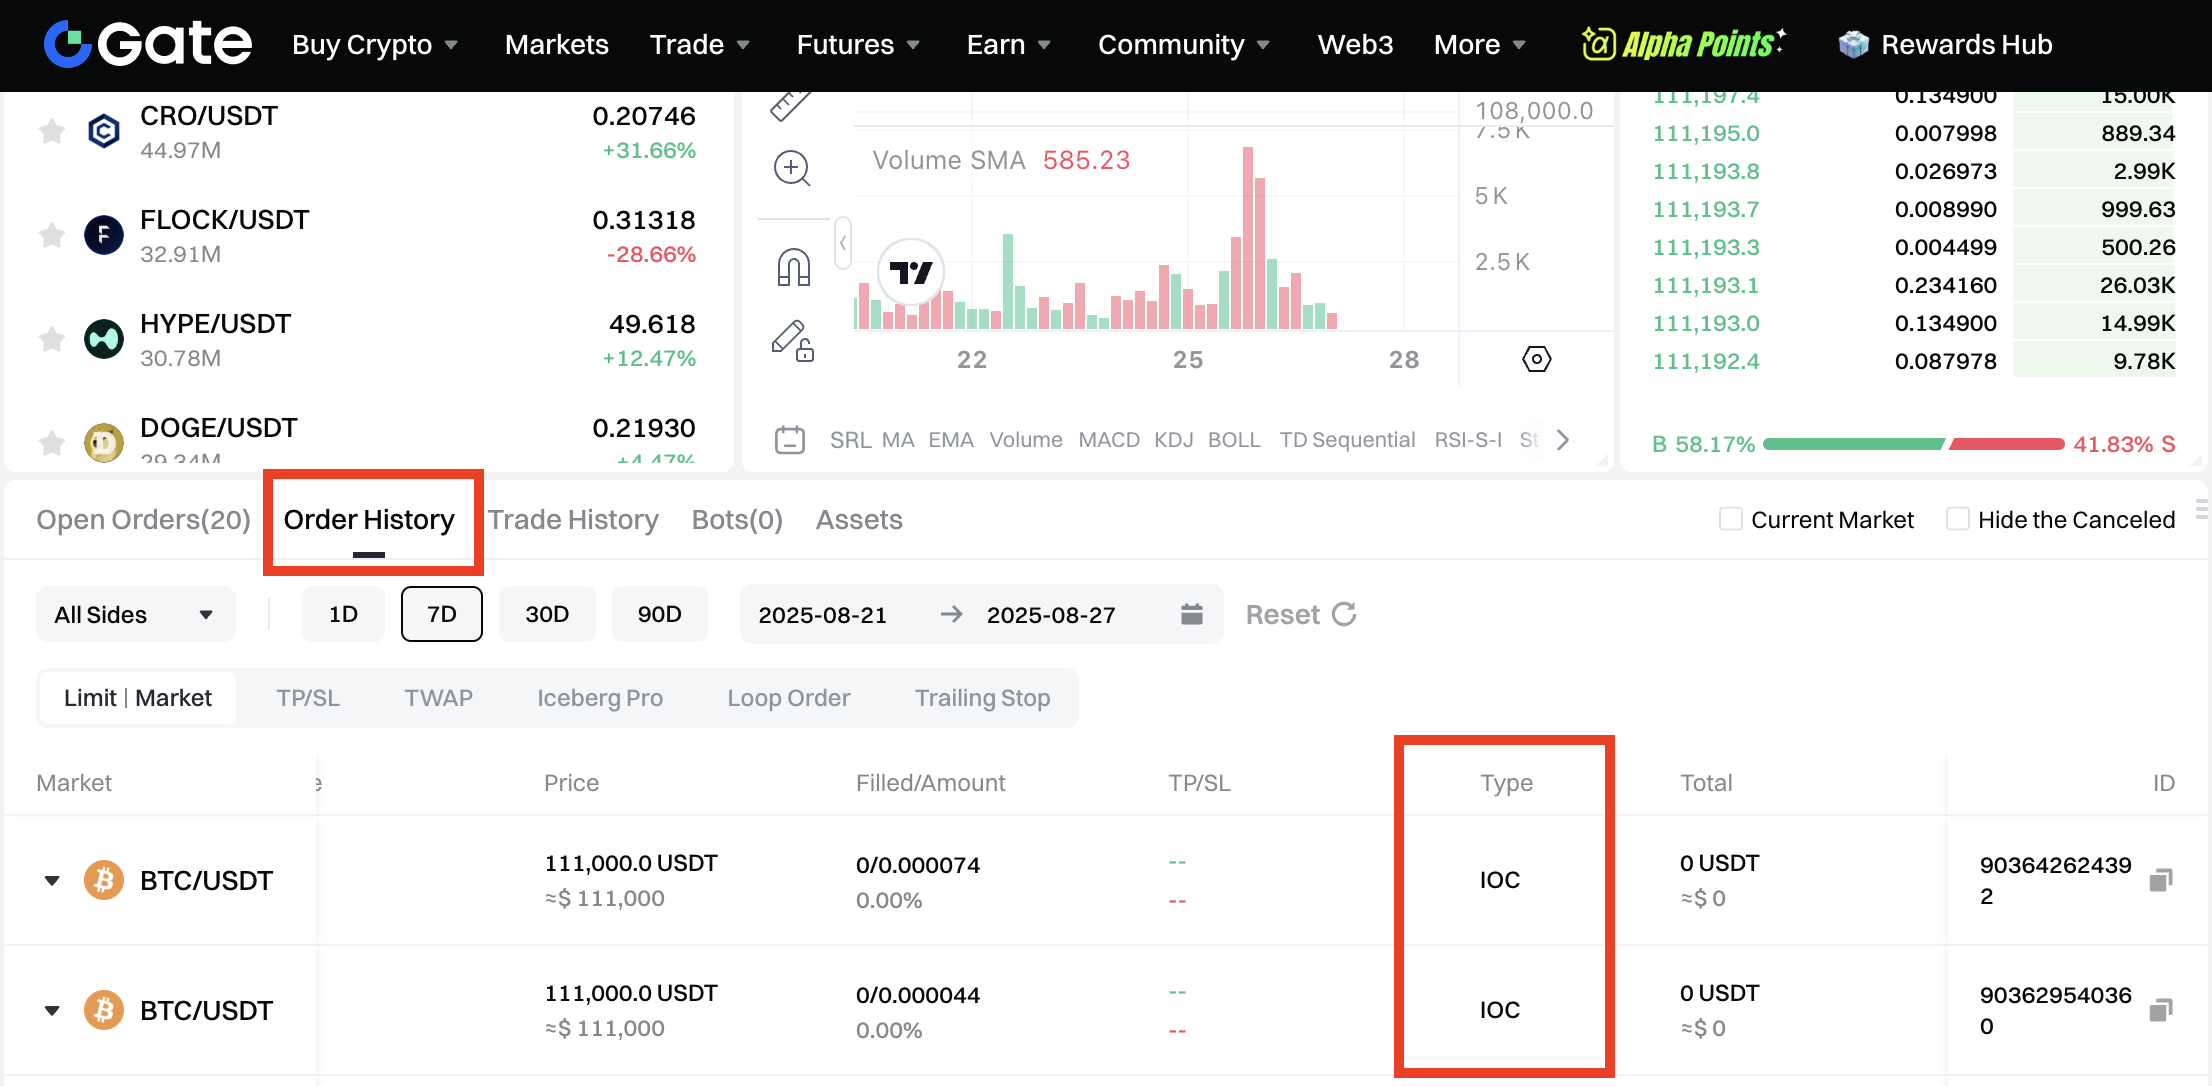Select the magnet mode chart tool
2212x1086 pixels.
click(793, 267)
